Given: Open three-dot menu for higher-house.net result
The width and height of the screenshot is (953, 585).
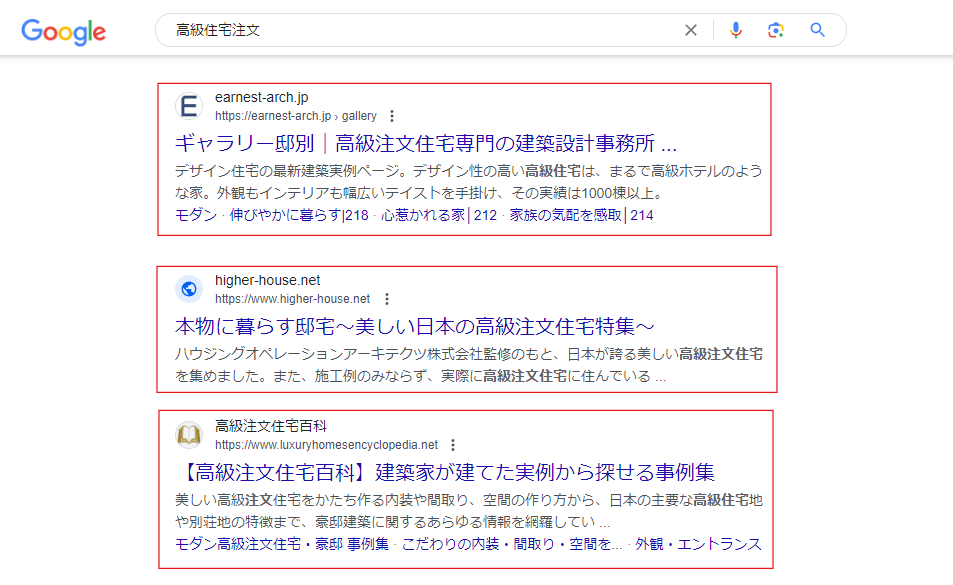Looking at the screenshot, I should [x=387, y=299].
